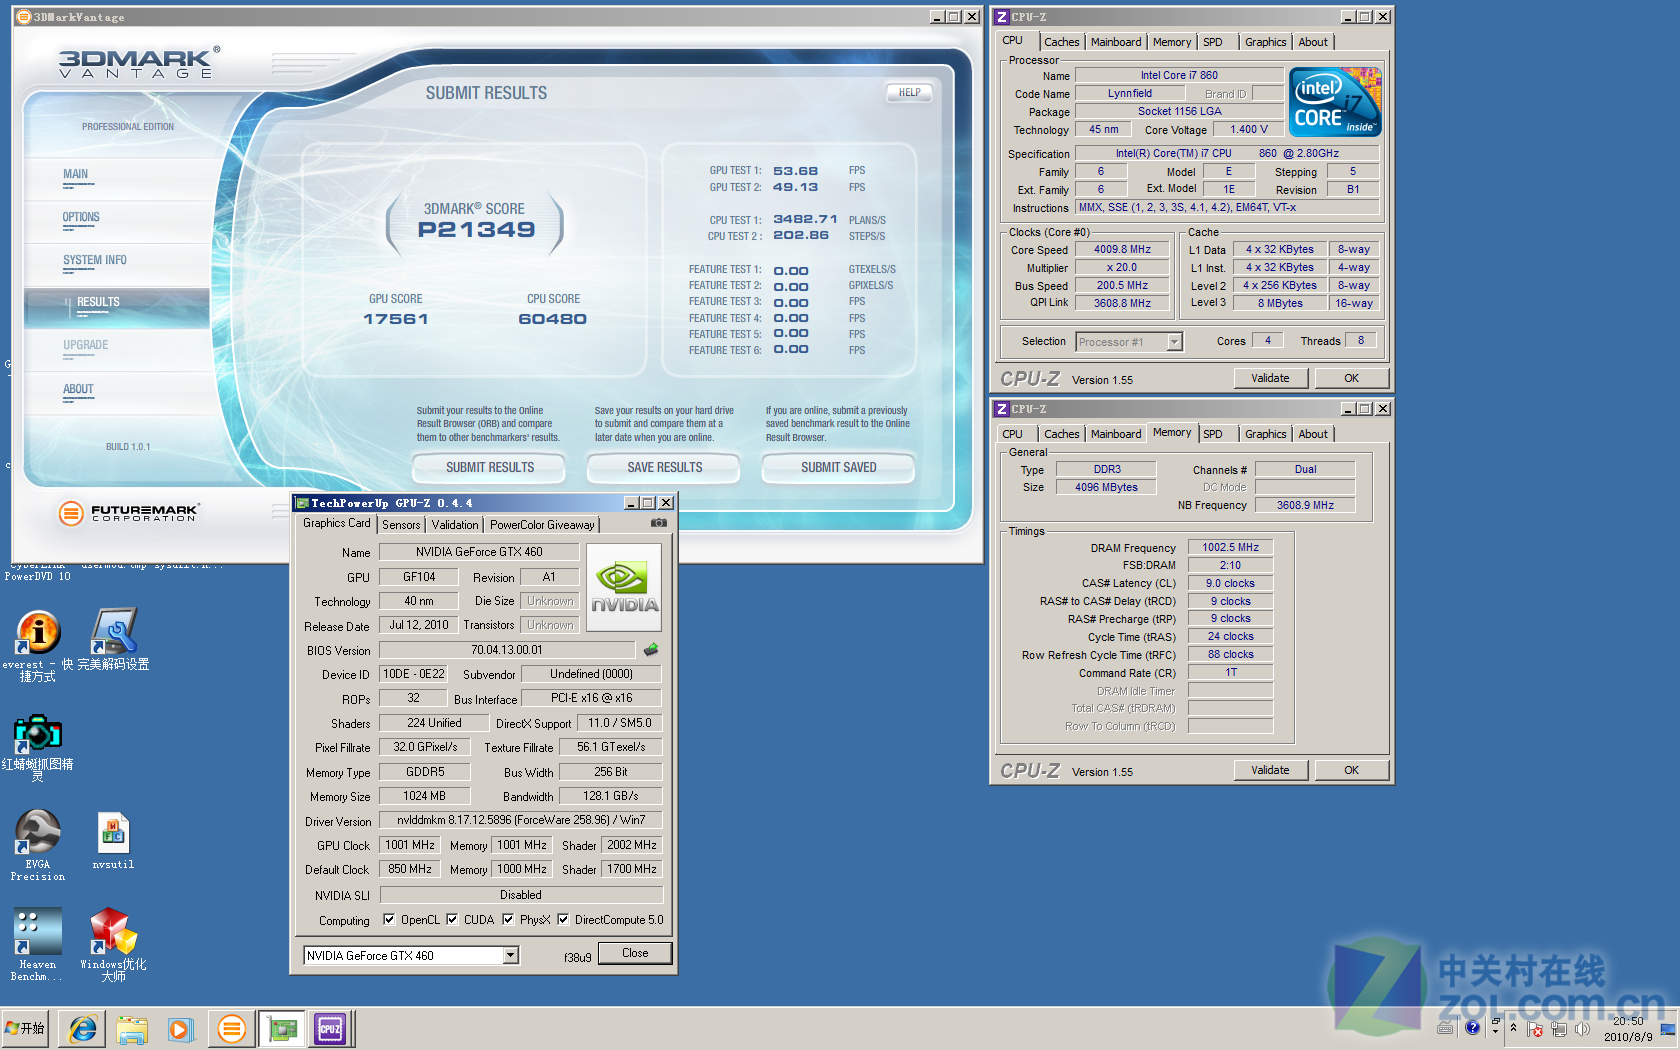Click the GPU-Z screenshot camera icon

pos(659,523)
